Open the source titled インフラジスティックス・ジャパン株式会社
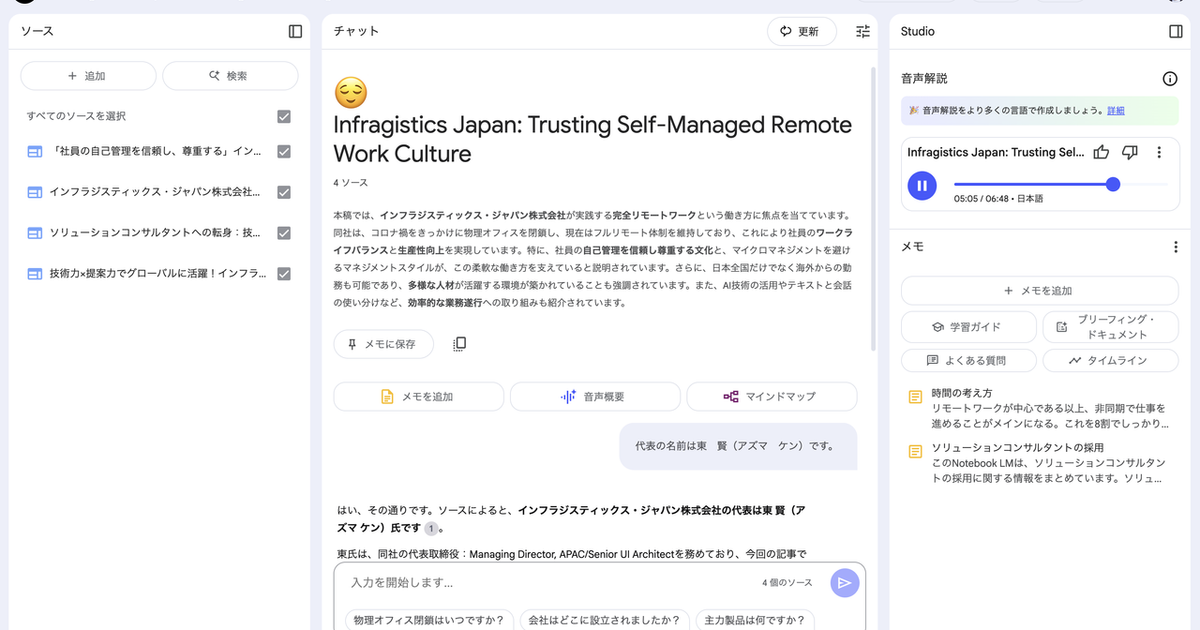 click(x=155, y=192)
